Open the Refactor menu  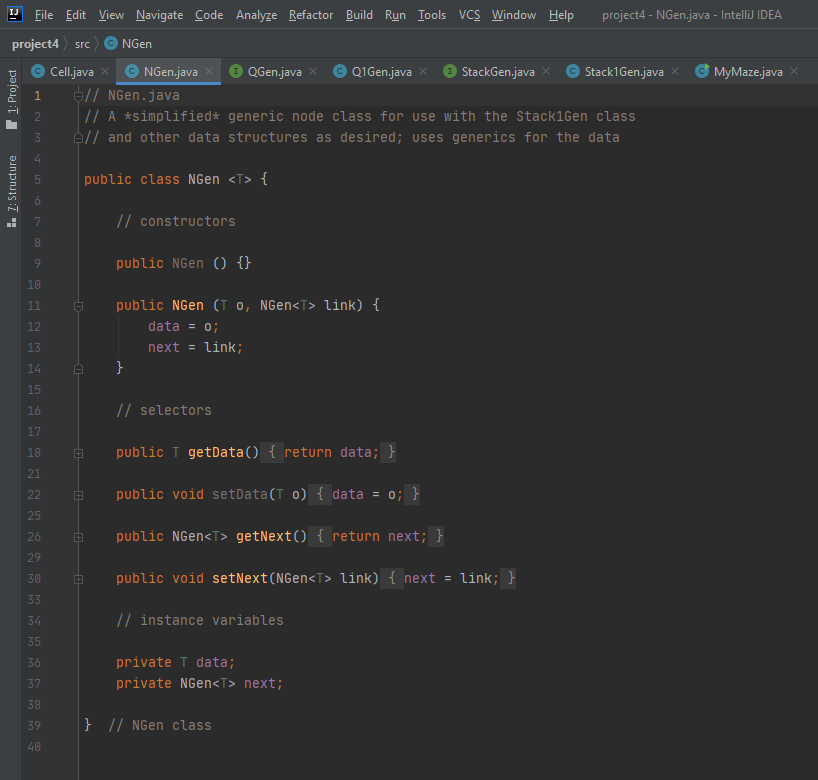tap(311, 15)
